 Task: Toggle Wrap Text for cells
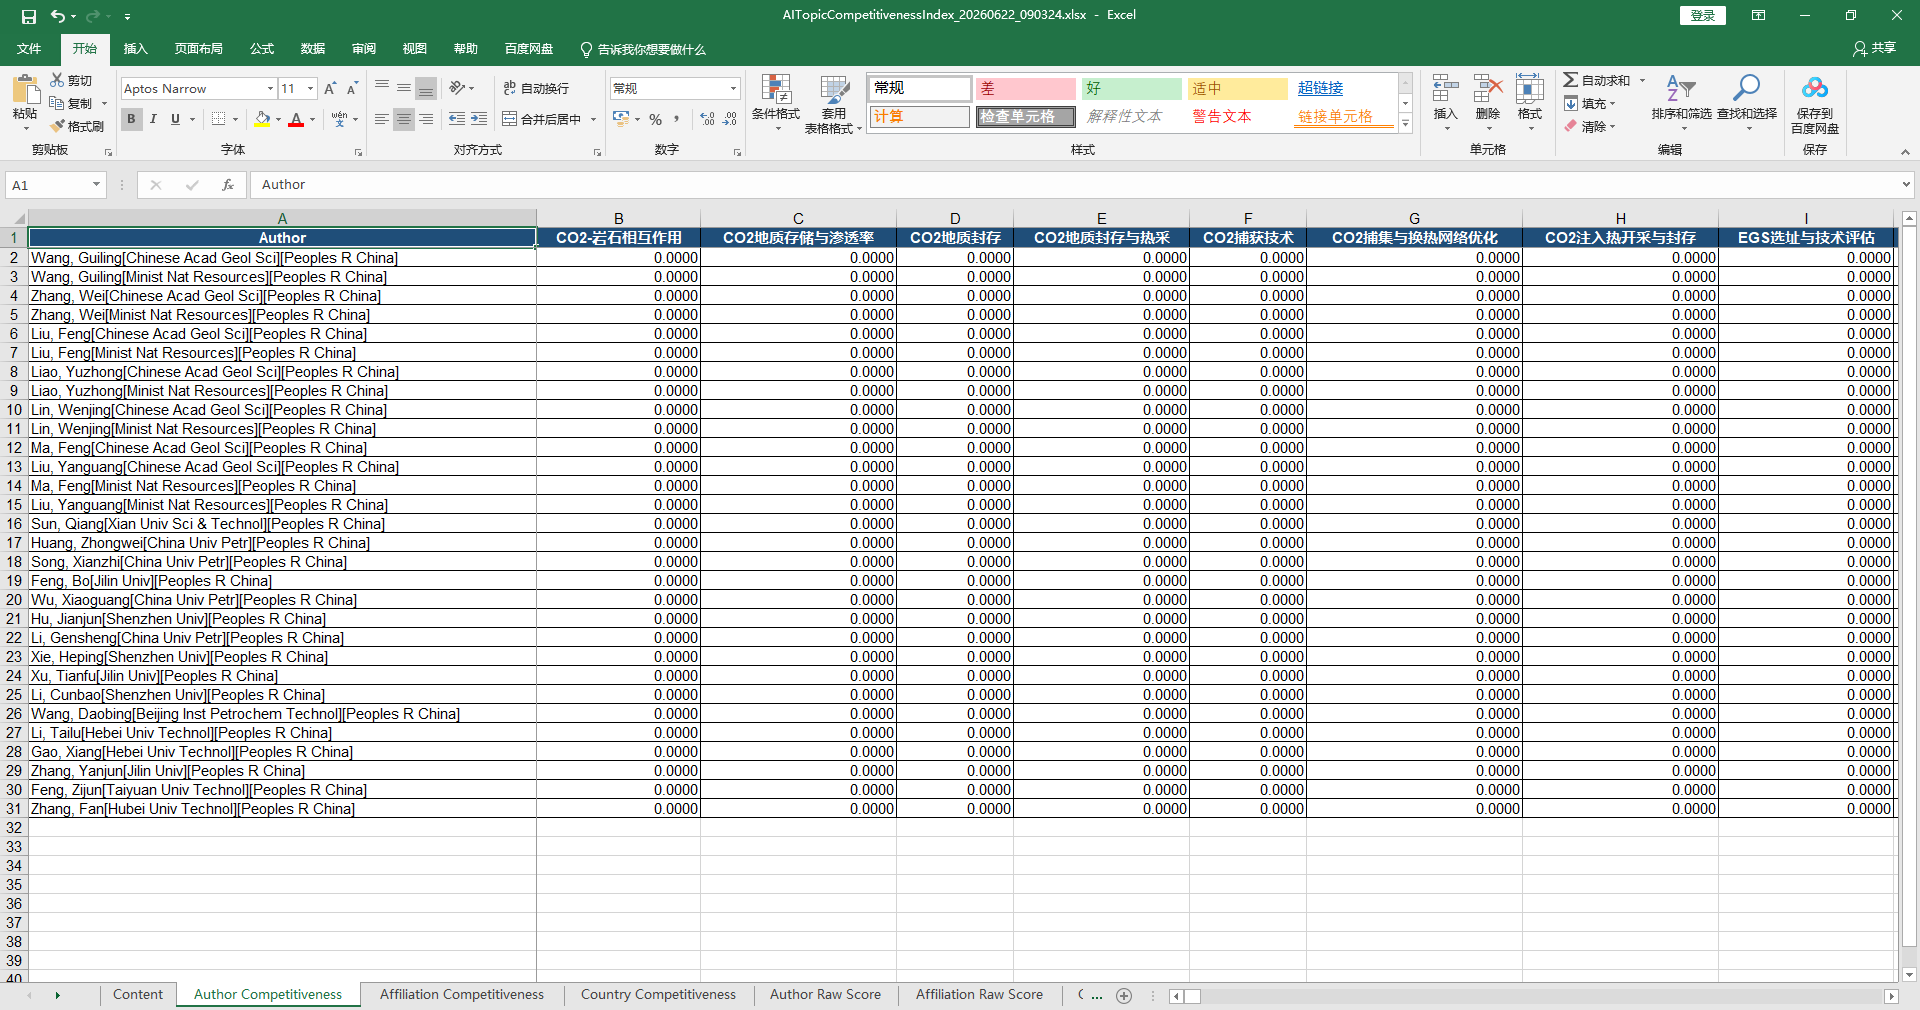coord(536,88)
